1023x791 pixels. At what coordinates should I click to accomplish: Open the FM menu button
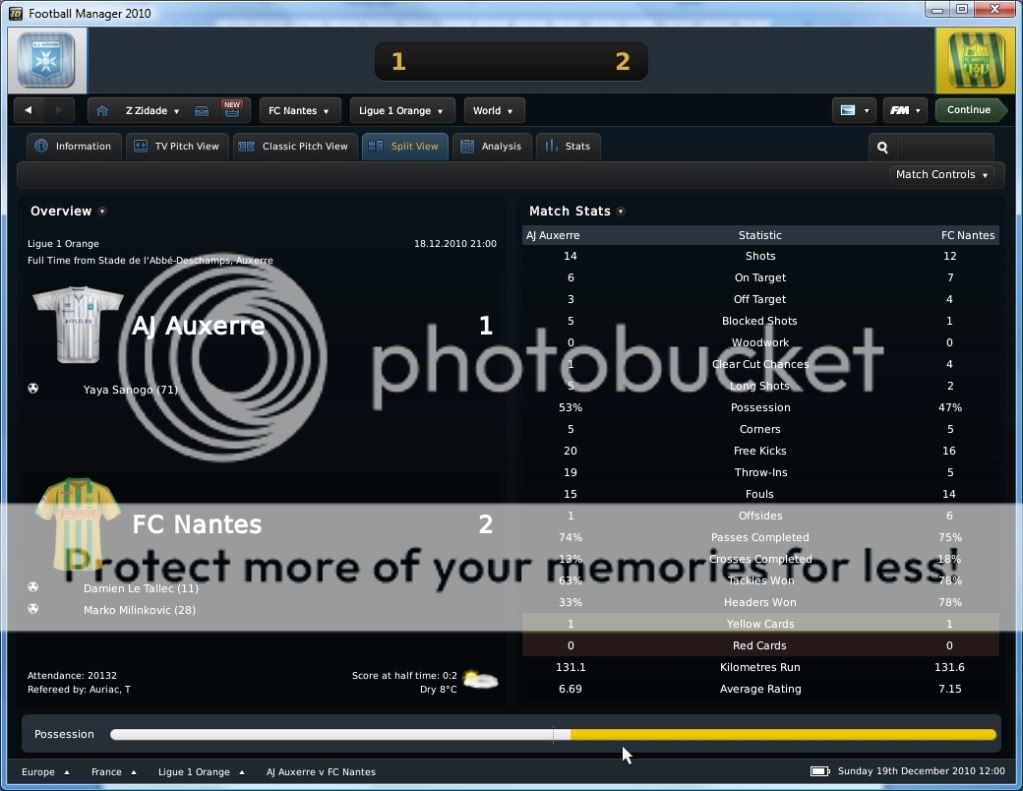(x=904, y=111)
